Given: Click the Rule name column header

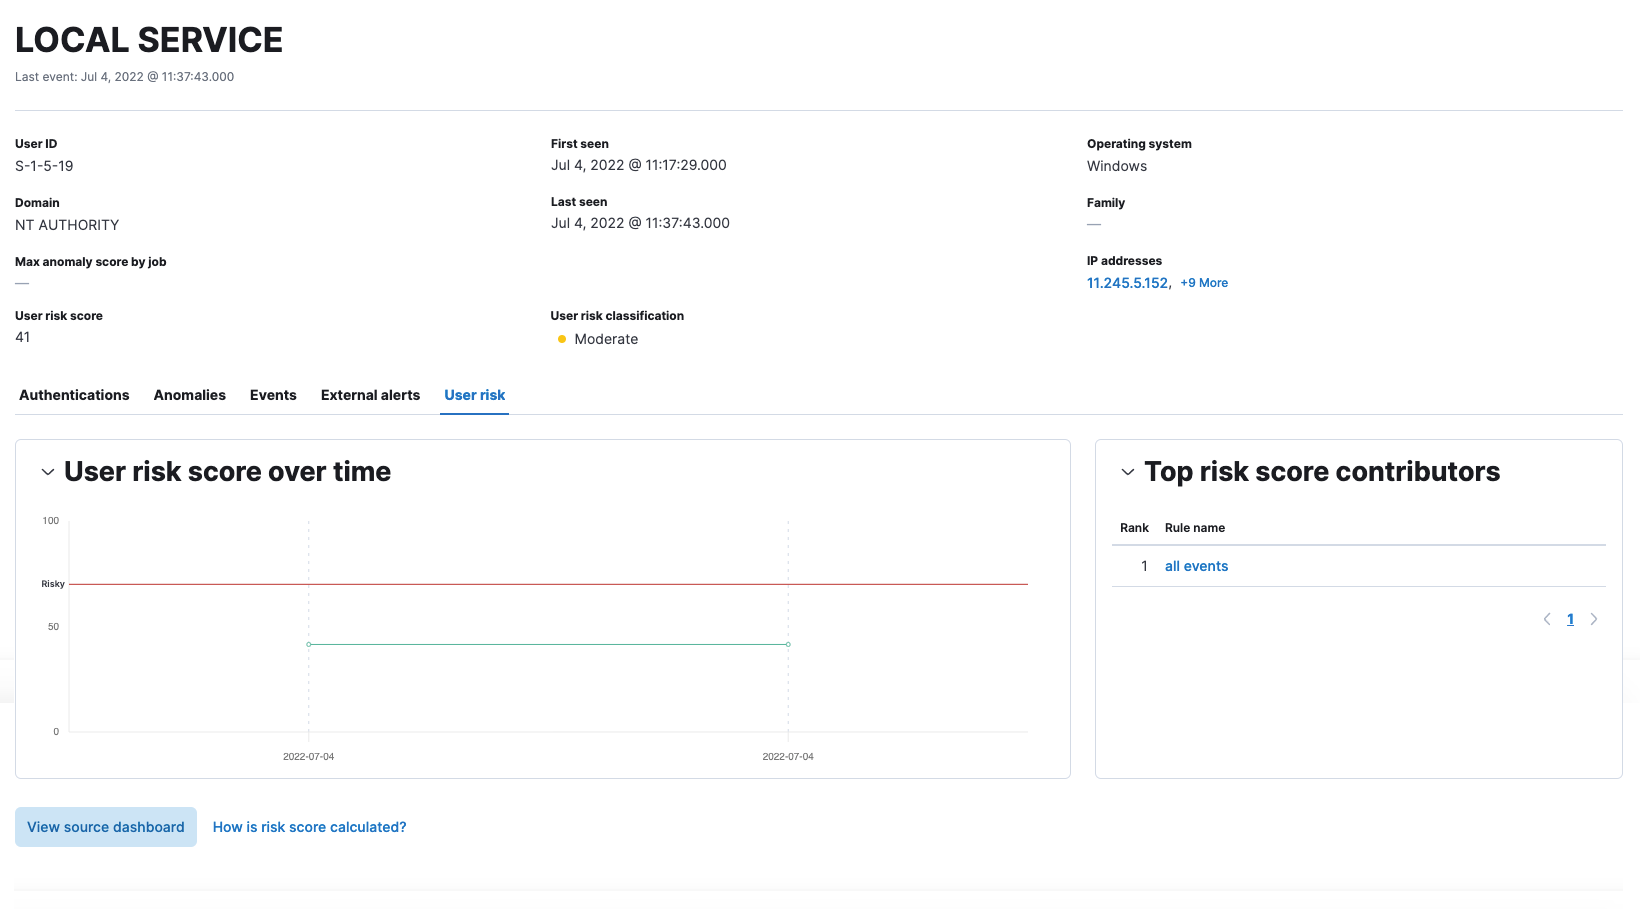Looking at the screenshot, I should coord(1195,527).
